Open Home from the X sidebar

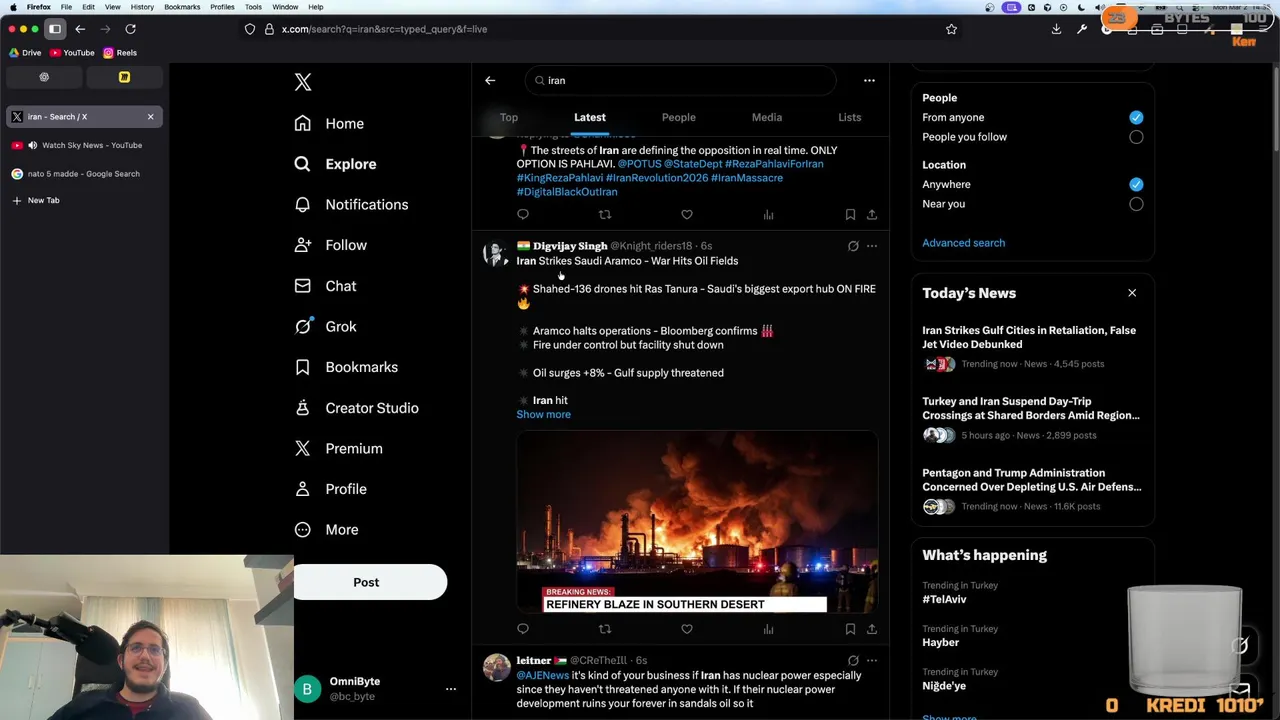pyautogui.click(x=329, y=123)
